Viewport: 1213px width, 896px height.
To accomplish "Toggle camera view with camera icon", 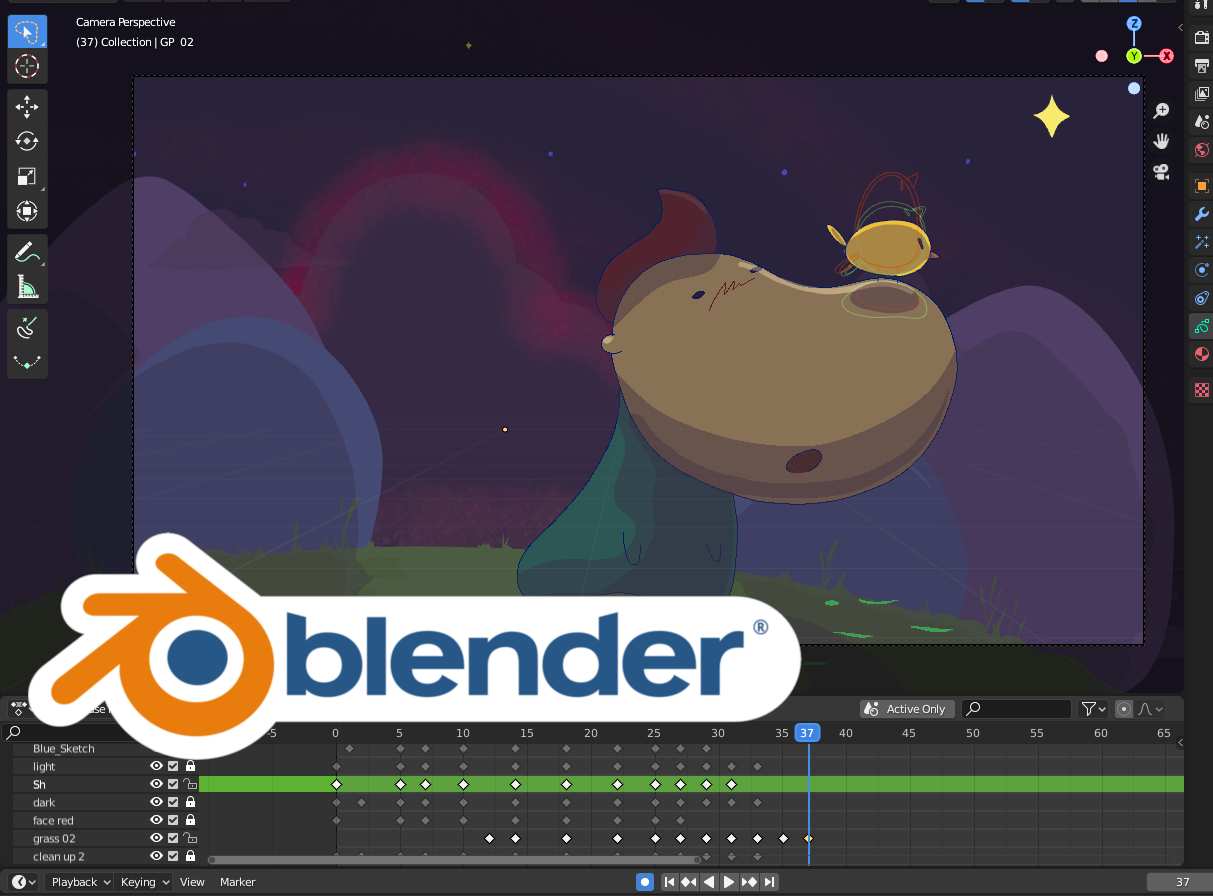I will [x=1162, y=172].
